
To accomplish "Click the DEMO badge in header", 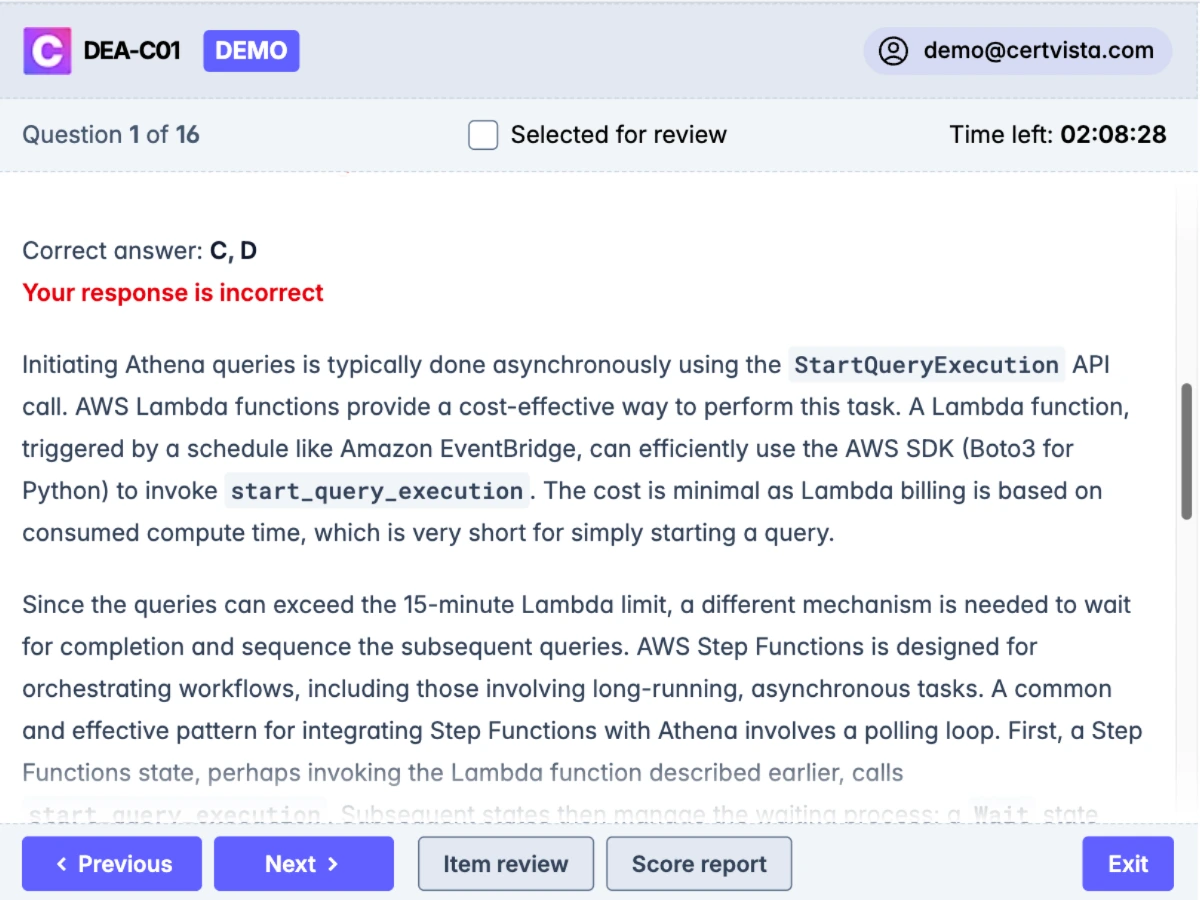I will 251,51.
